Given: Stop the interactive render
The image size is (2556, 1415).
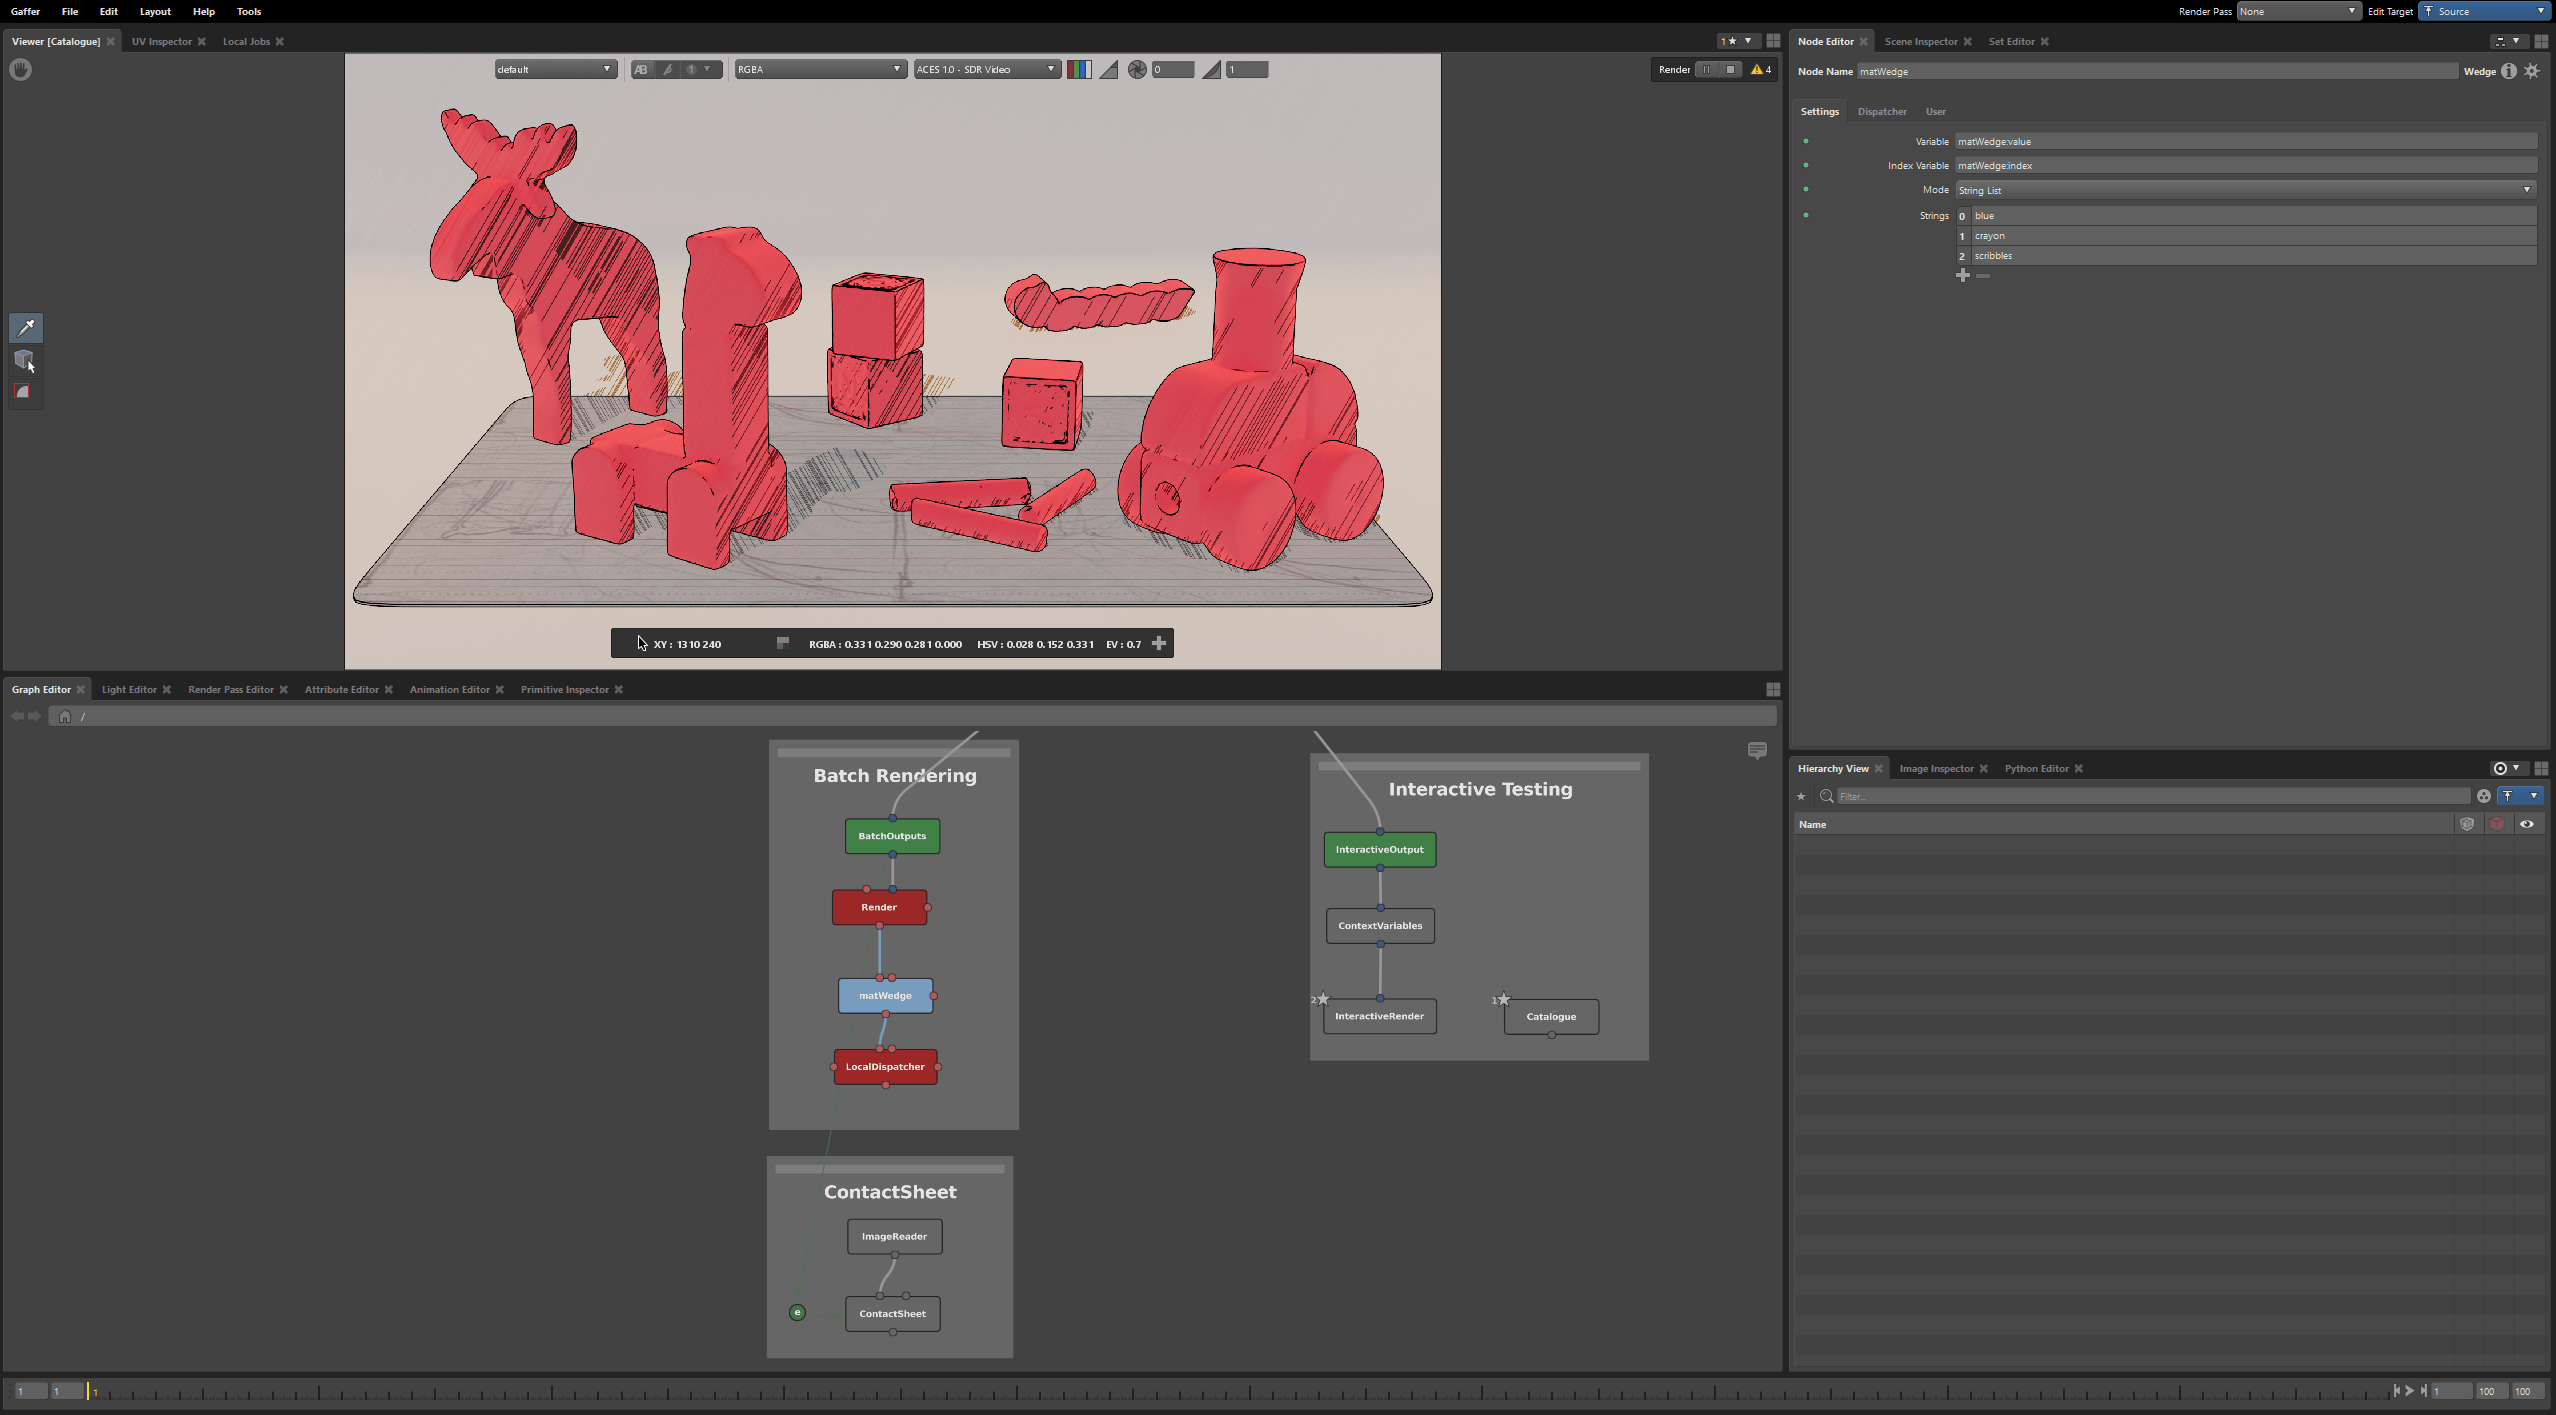Looking at the screenshot, I should tap(1731, 69).
